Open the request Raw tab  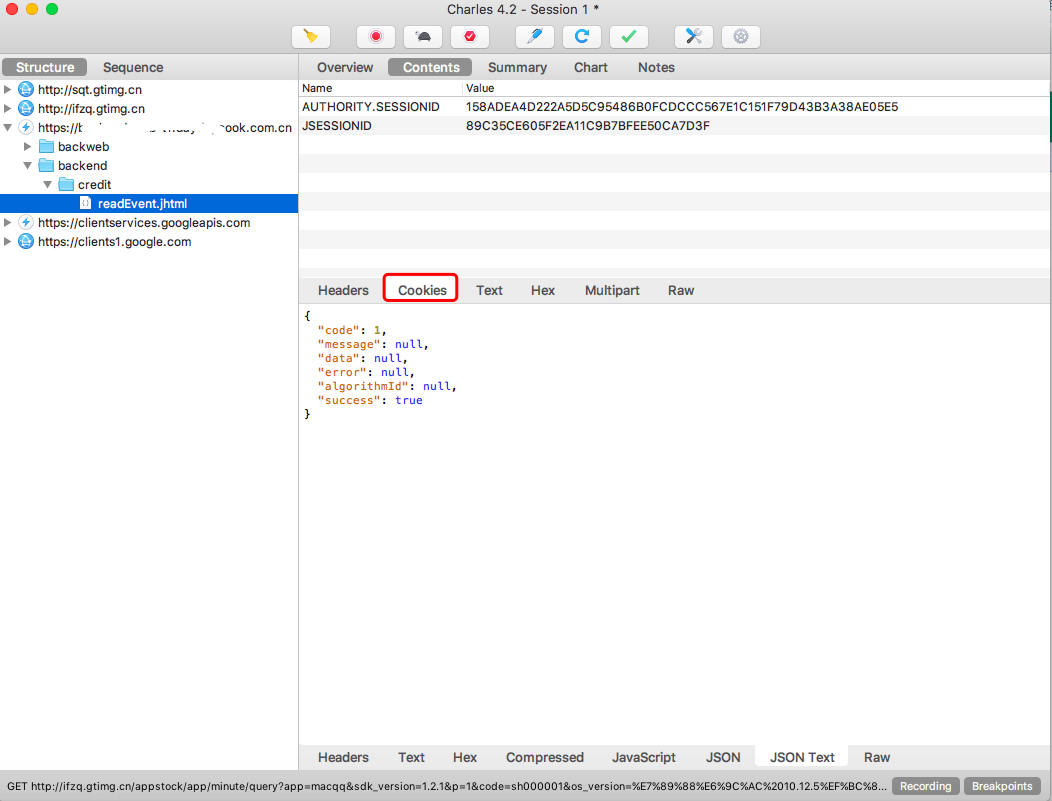click(680, 290)
